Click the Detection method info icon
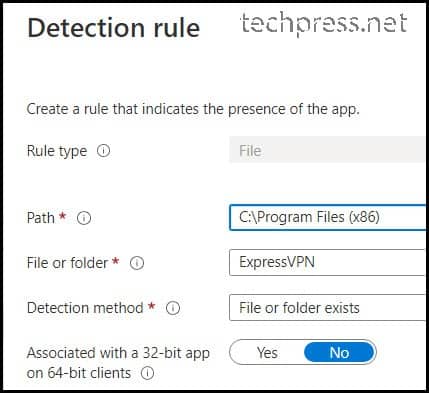 pyautogui.click(x=173, y=308)
